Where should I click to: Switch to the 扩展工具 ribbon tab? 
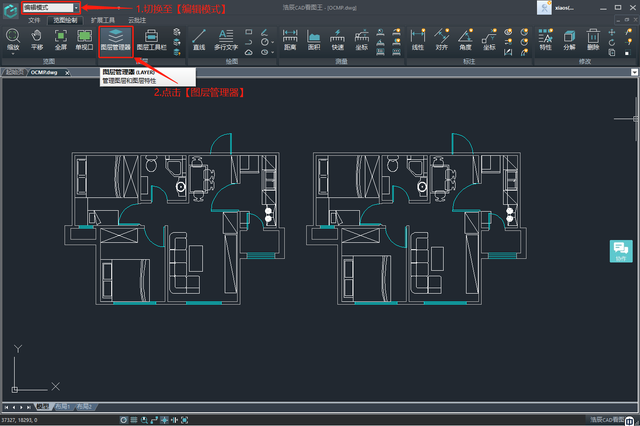click(x=103, y=20)
